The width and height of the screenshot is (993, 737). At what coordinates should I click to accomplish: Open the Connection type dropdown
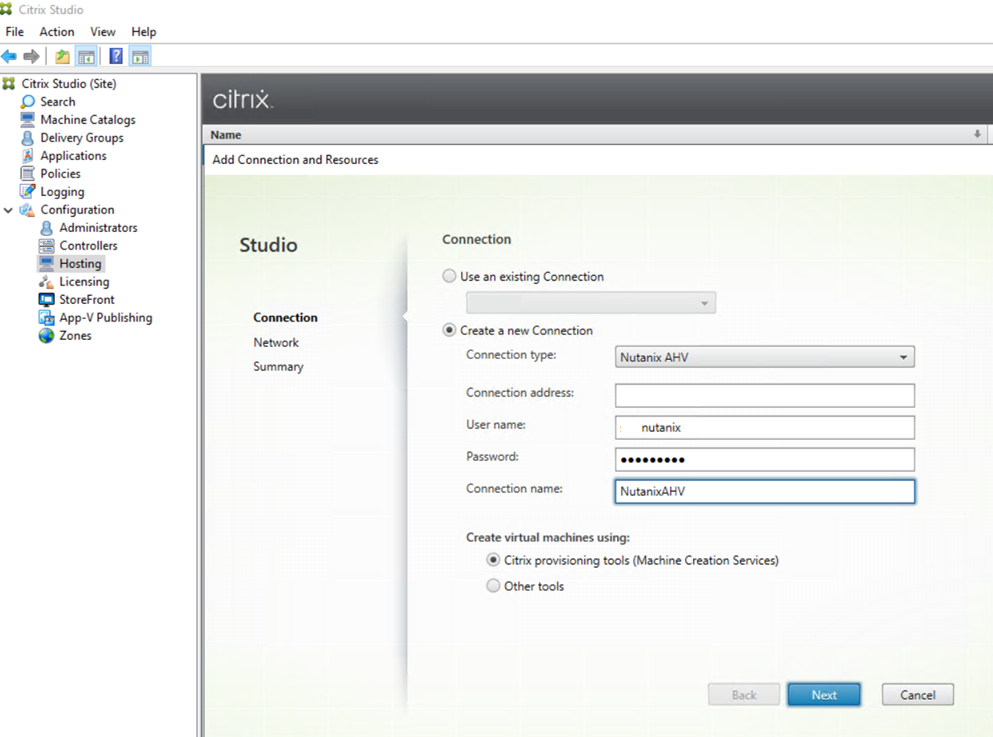(x=765, y=357)
